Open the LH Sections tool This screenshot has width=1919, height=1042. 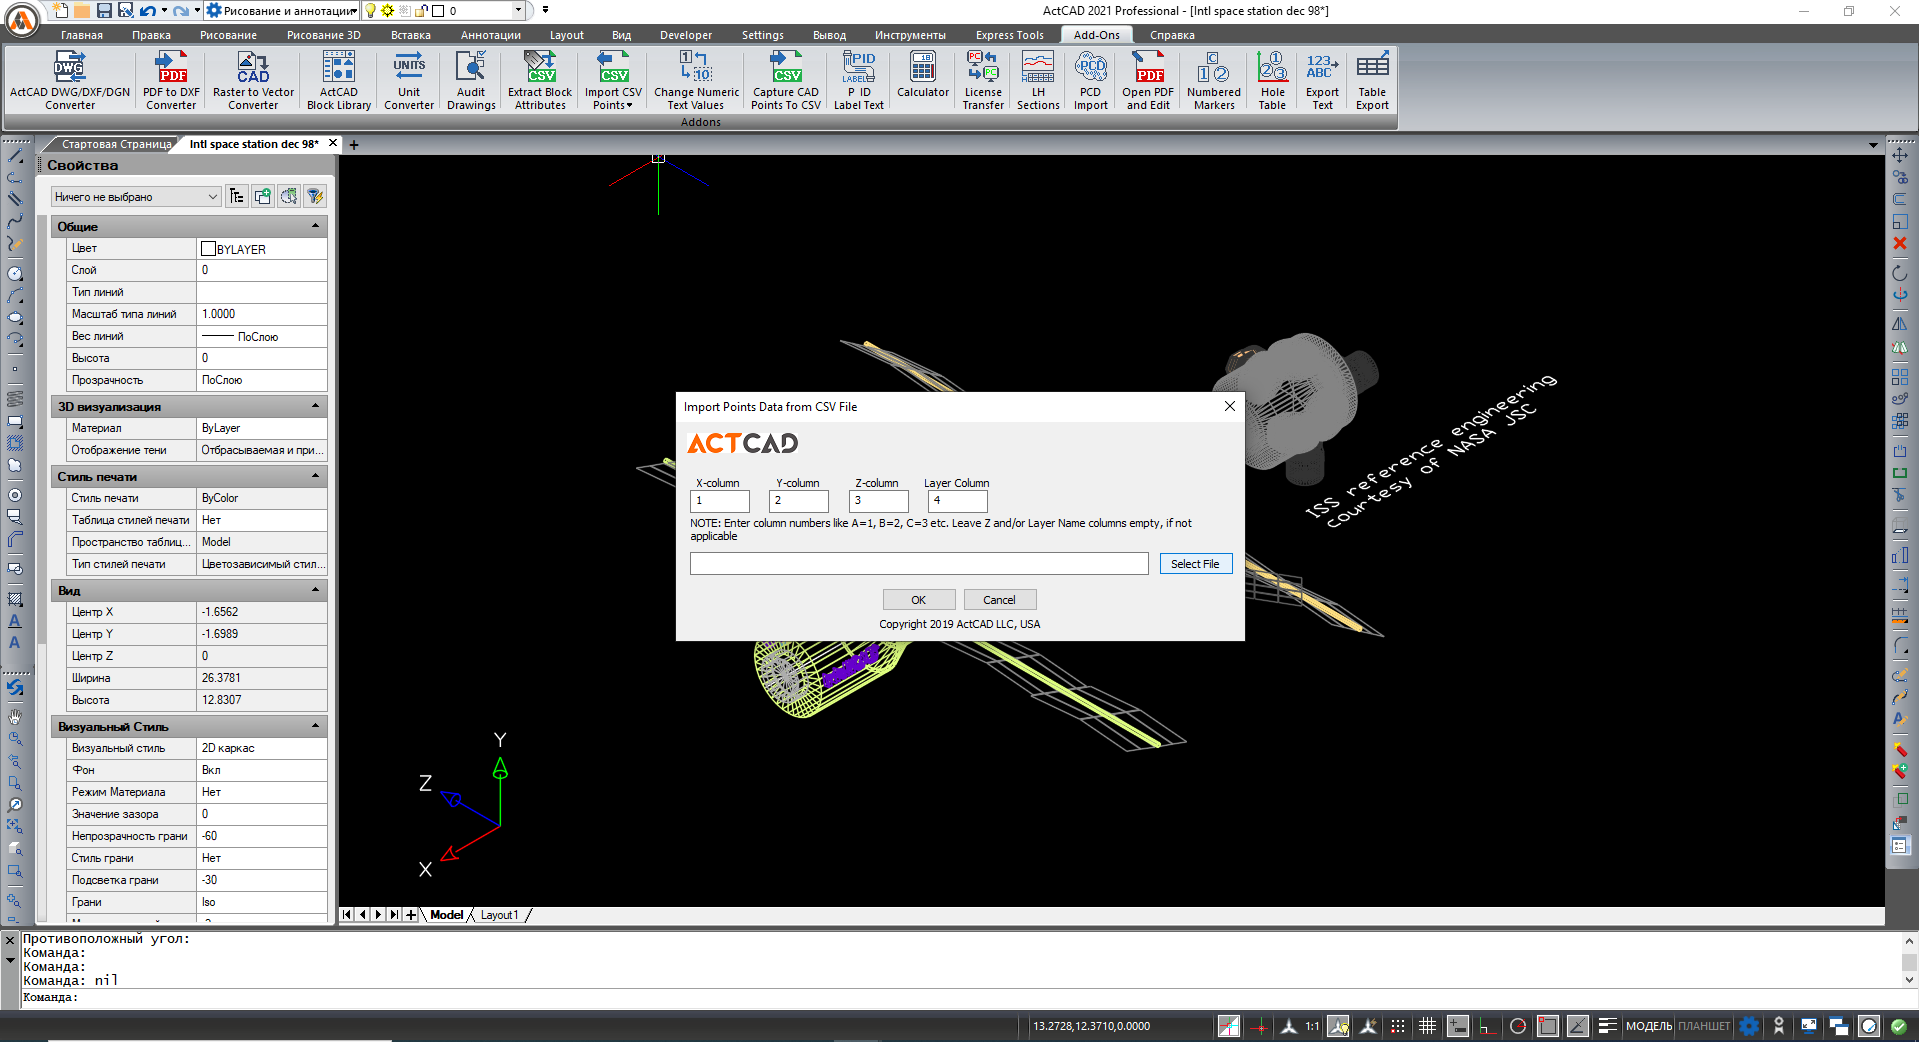point(1038,80)
